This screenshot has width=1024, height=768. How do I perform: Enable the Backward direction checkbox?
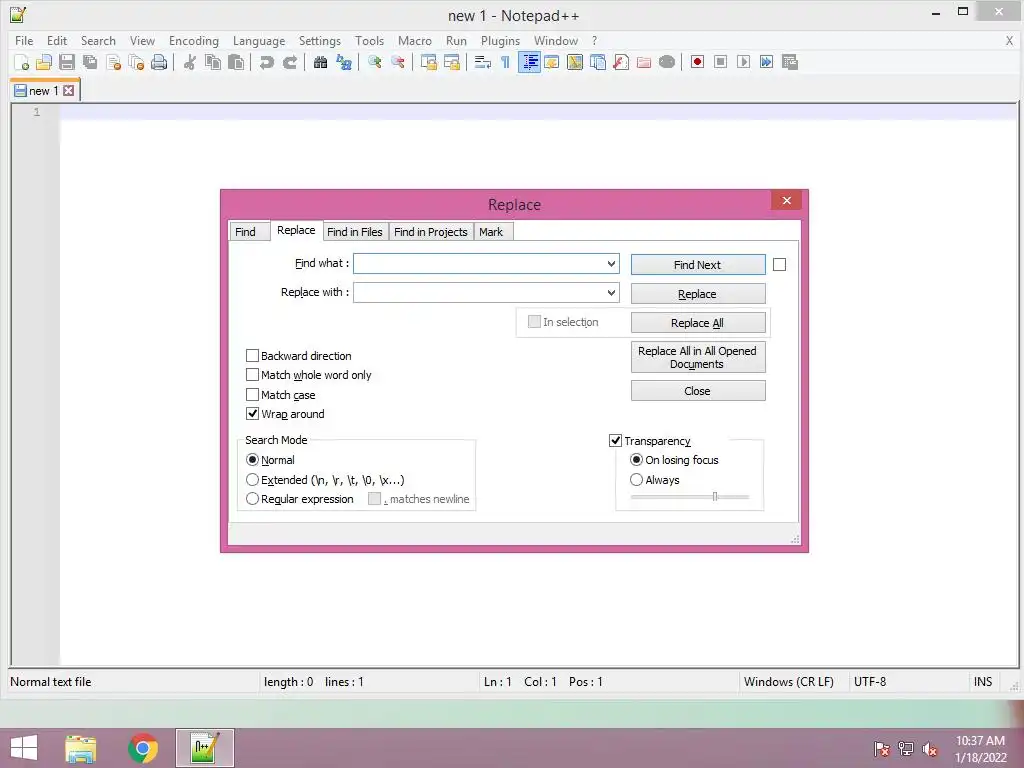252,356
